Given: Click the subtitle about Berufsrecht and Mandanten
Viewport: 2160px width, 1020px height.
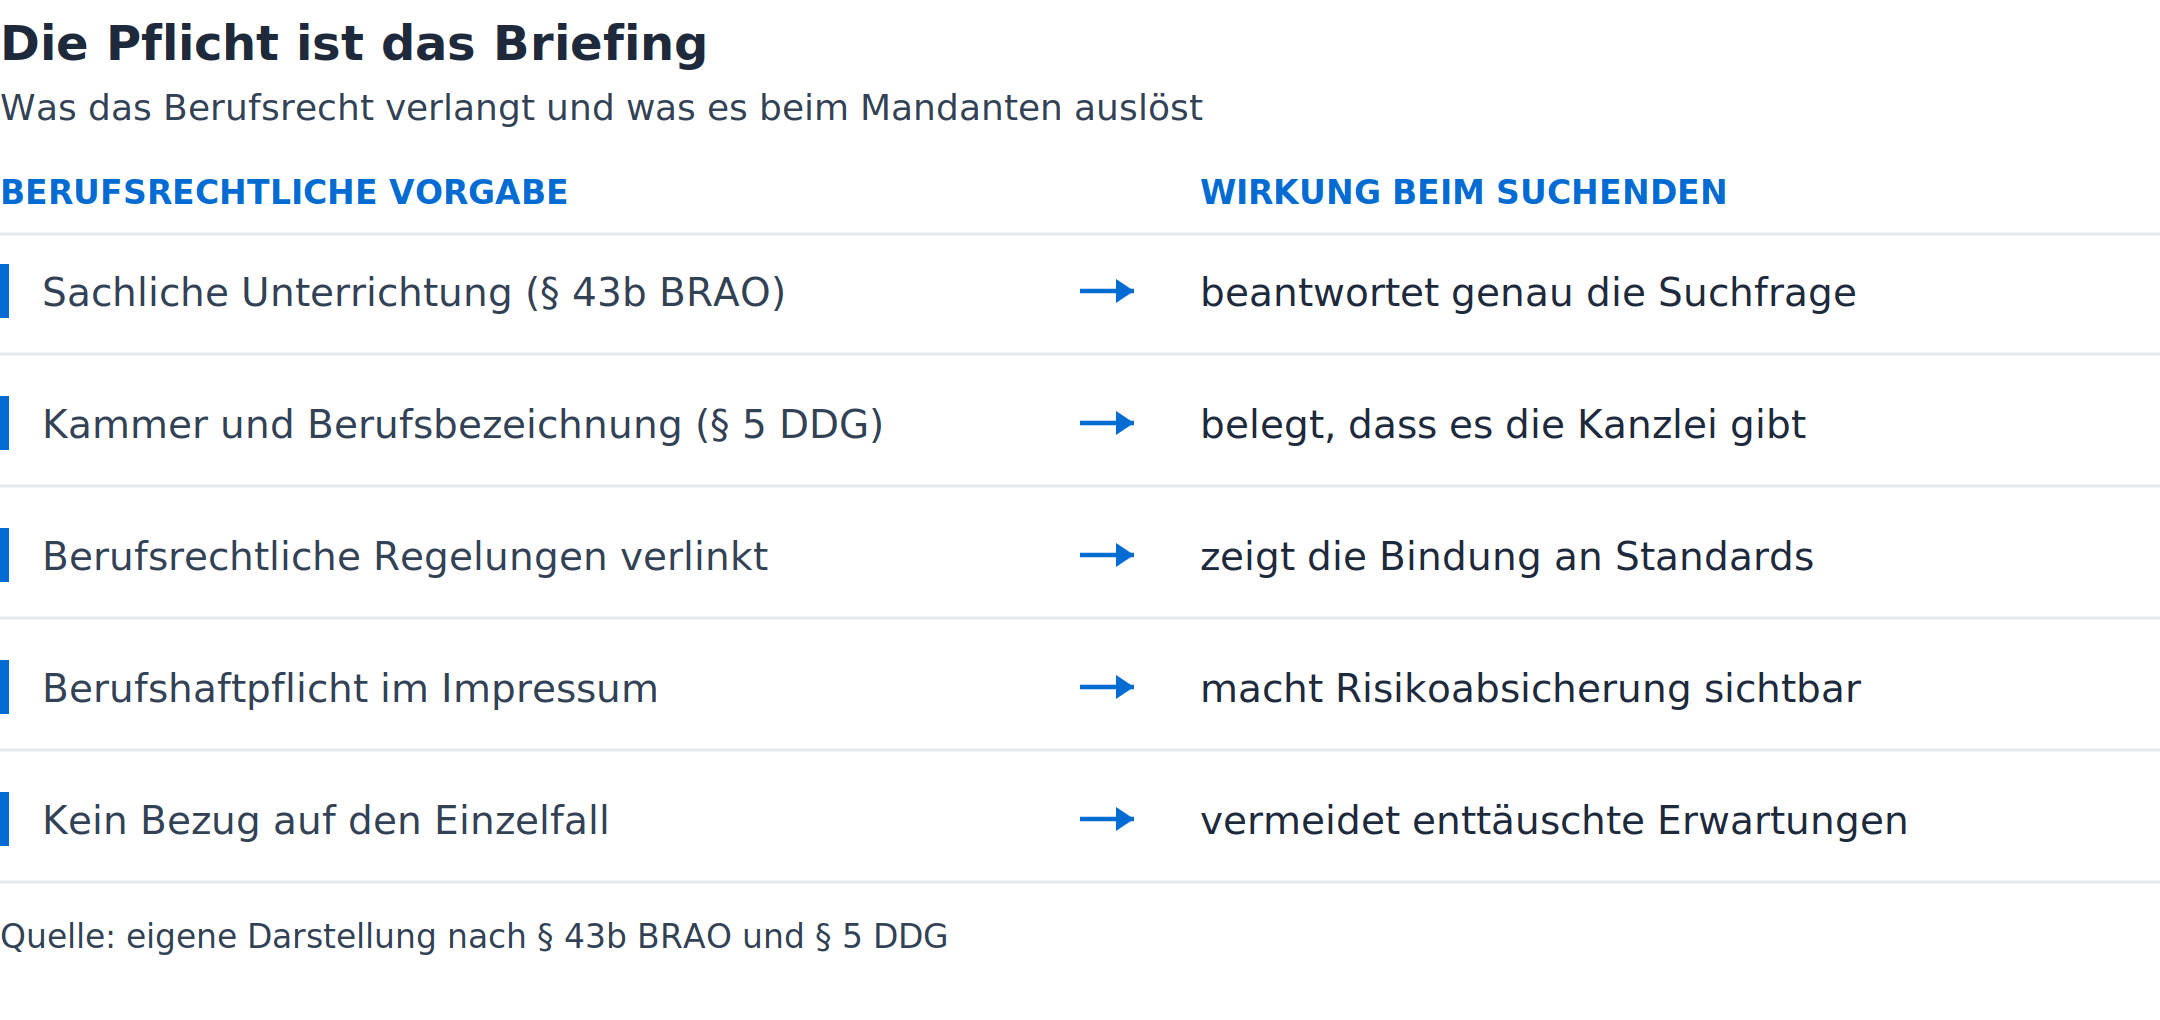Looking at the screenshot, I should tap(601, 108).
